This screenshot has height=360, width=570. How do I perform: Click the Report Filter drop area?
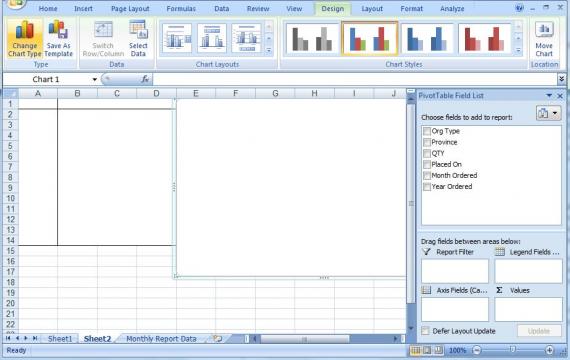click(x=455, y=271)
